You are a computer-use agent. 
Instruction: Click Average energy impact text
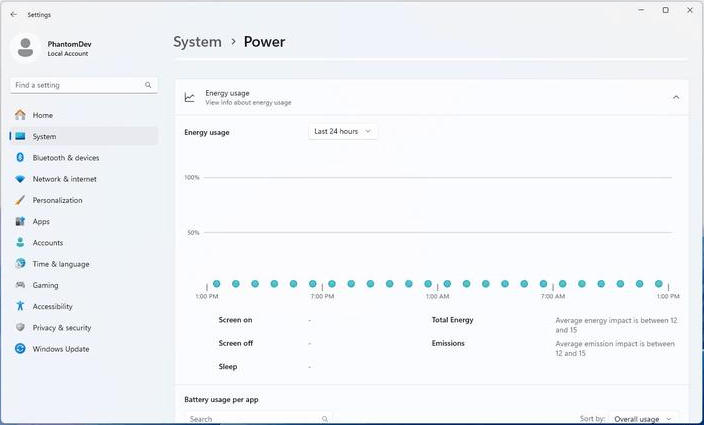point(616,325)
